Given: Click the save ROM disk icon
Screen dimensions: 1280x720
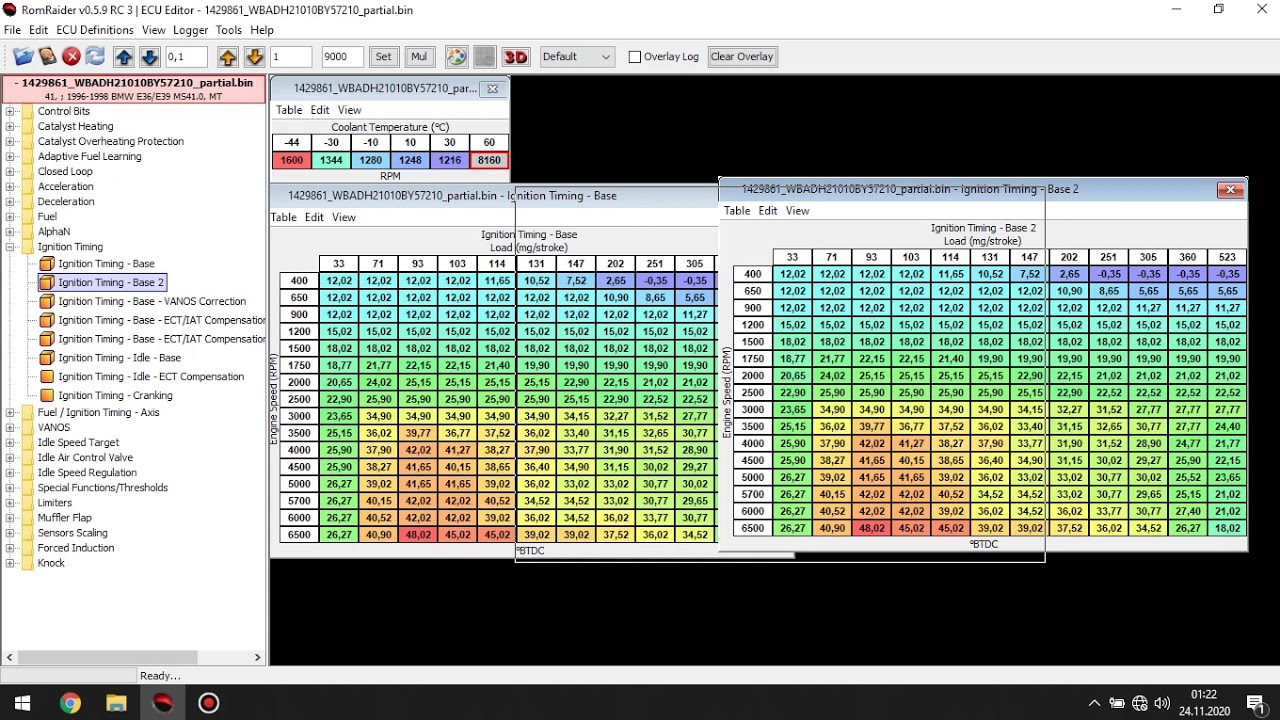Looking at the screenshot, I should 47,57.
